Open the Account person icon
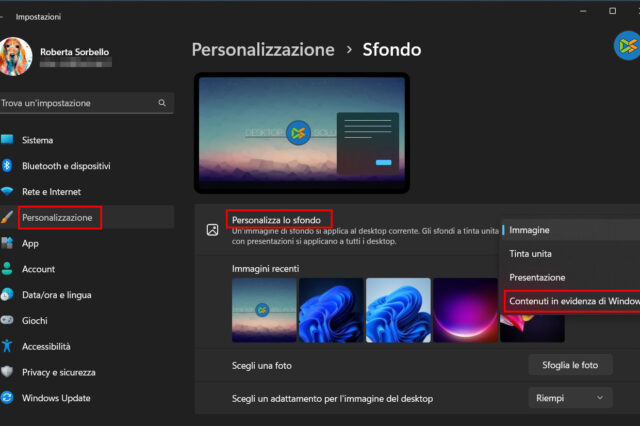 (x=7, y=268)
